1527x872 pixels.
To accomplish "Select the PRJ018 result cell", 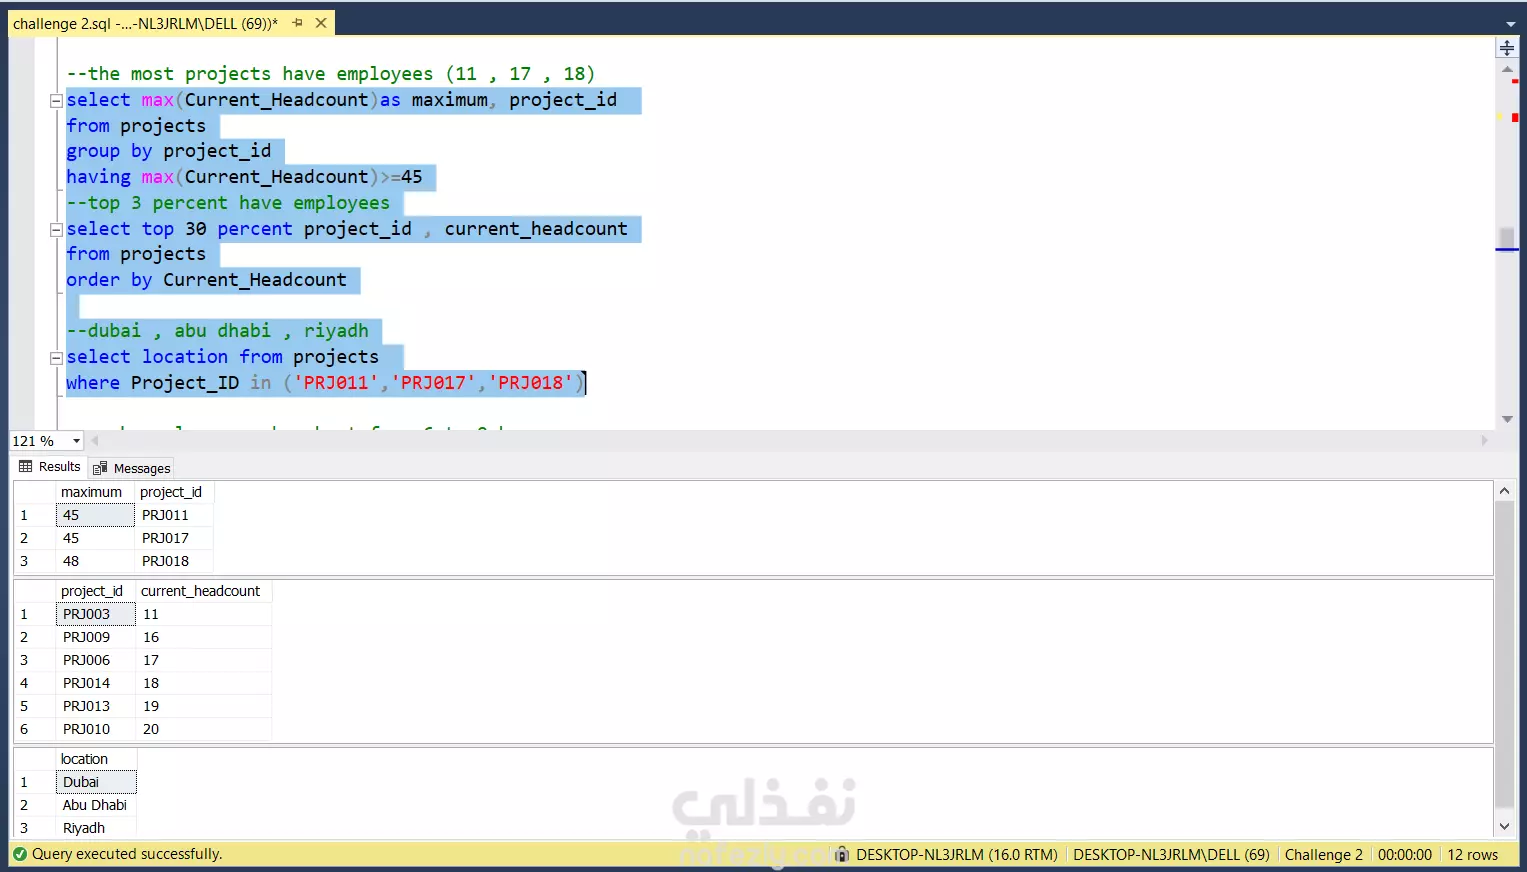I will [x=174, y=561].
